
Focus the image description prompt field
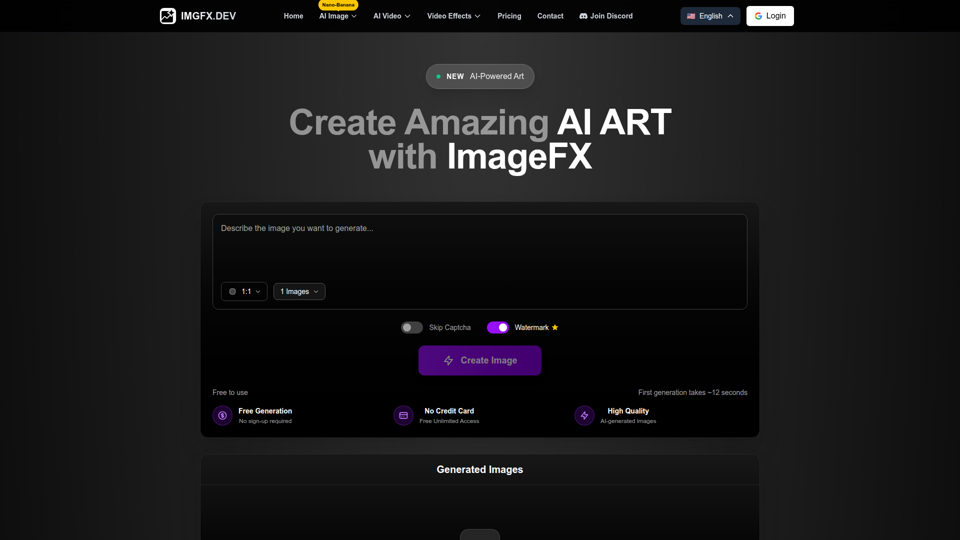click(480, 261)
